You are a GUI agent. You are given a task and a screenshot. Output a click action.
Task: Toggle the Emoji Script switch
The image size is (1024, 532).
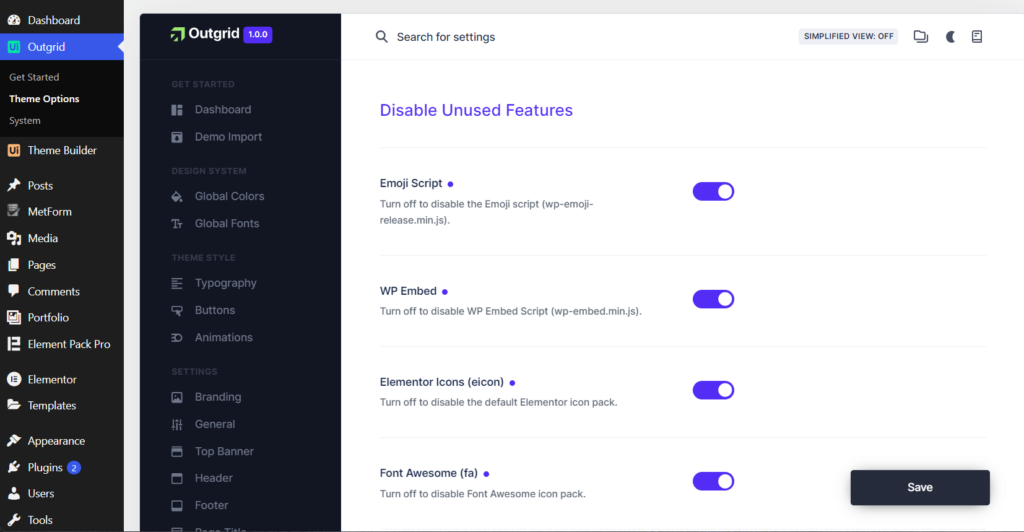pyautogui.click(x=713, y=191)
